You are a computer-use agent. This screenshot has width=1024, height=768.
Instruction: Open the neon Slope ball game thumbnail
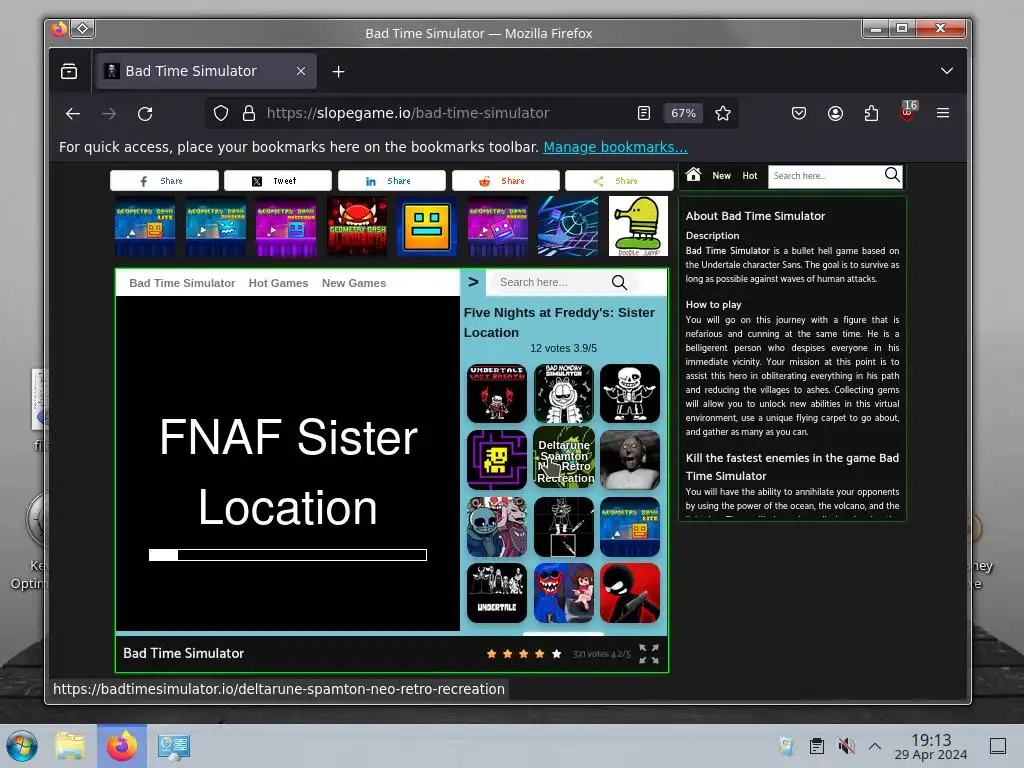tap(568, 226)
